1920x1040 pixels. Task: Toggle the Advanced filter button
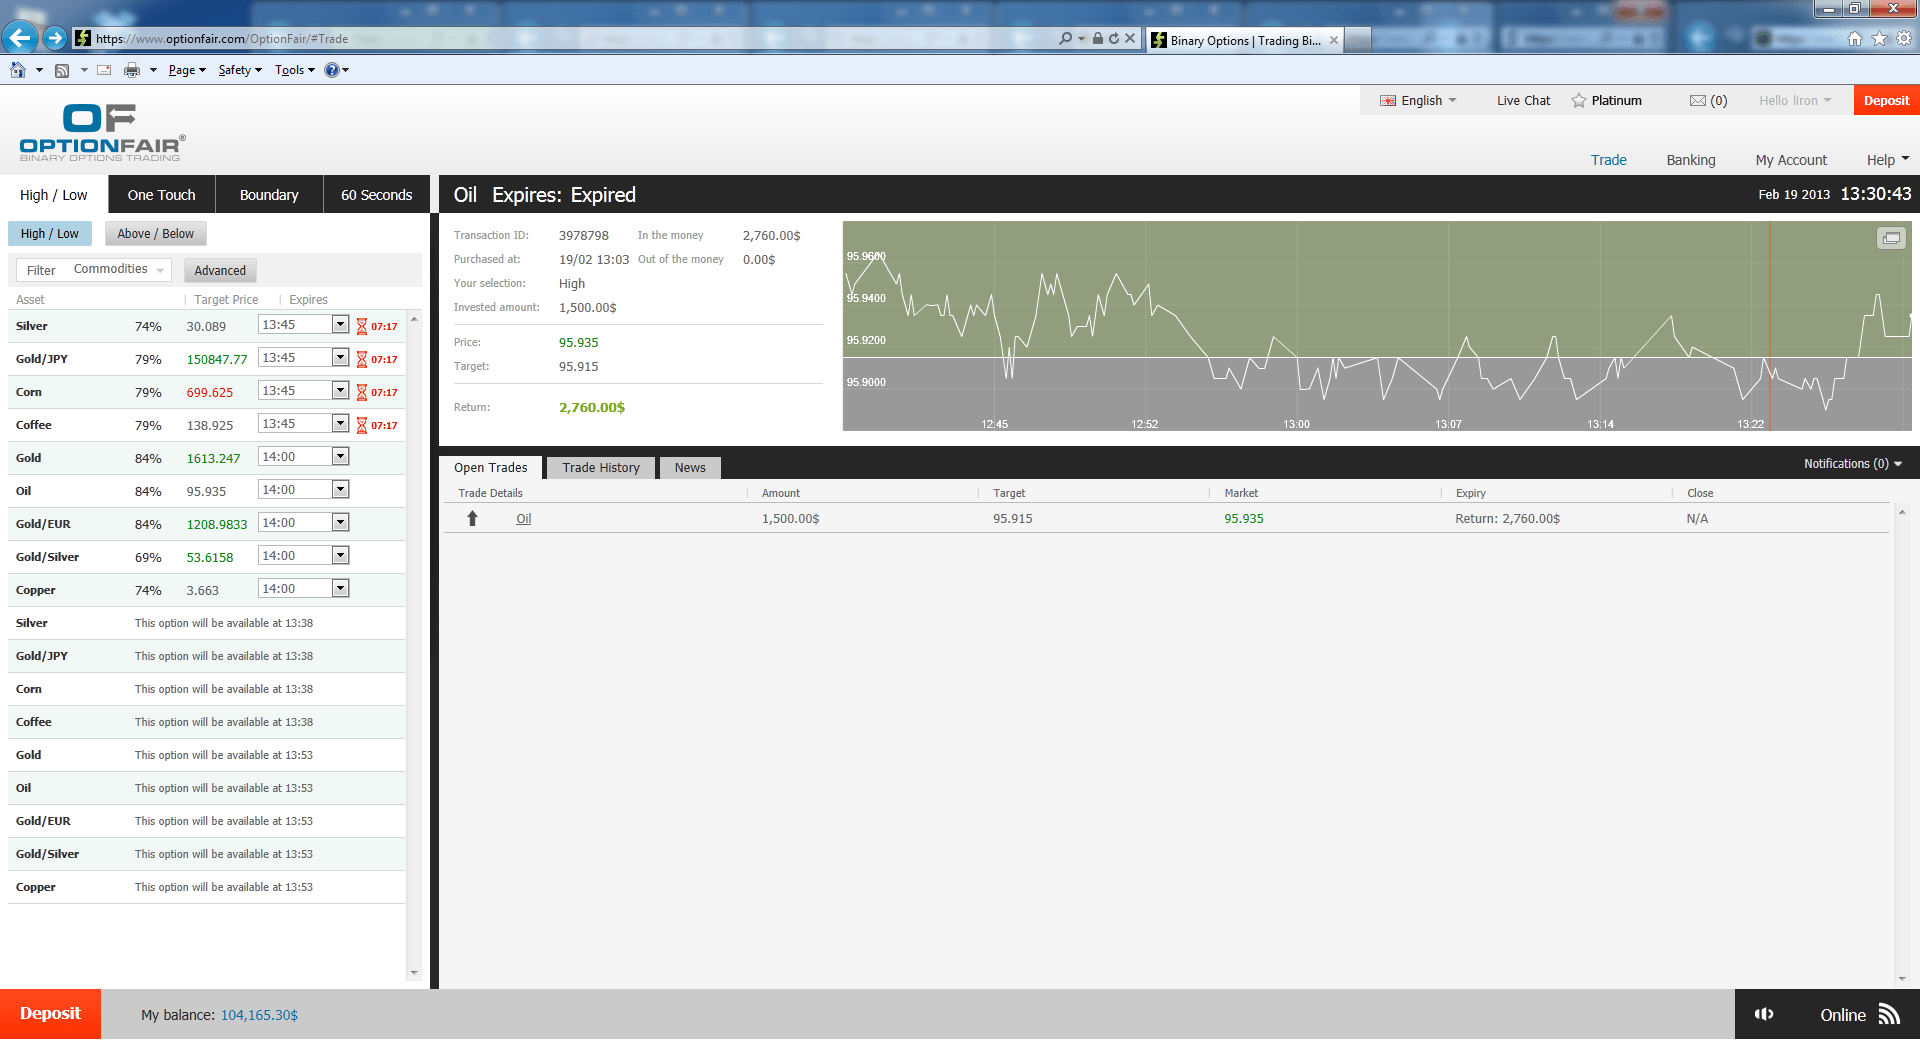point(220,271)
